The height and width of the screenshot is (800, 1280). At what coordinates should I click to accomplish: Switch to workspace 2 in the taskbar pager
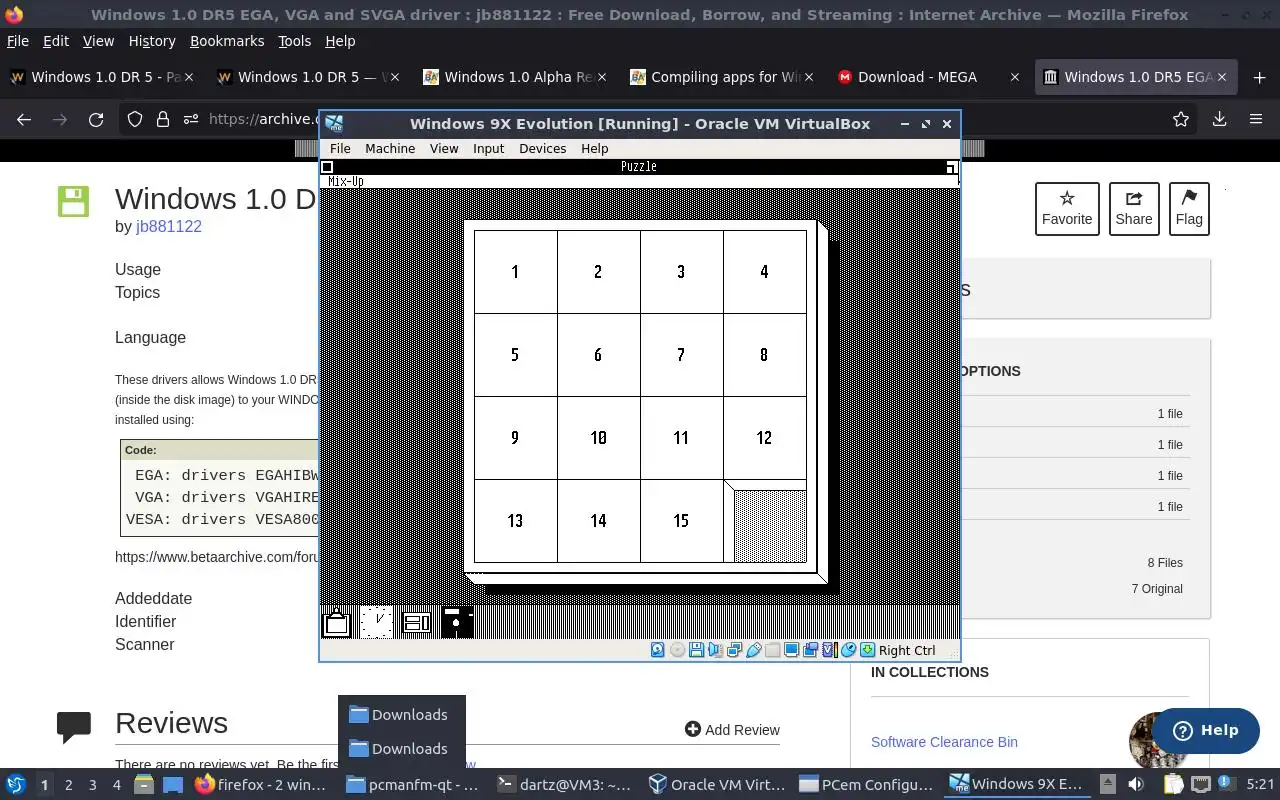(68, 785)
